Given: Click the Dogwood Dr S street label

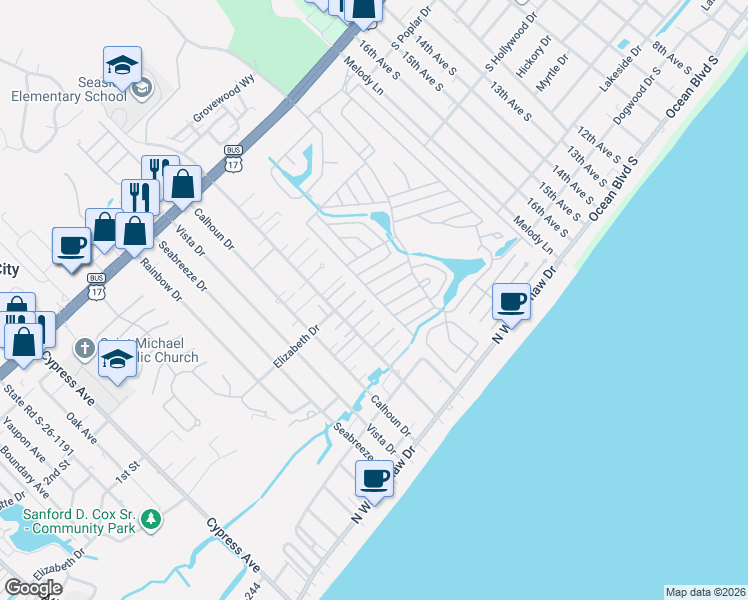Looking at the screenshot, I should [637, 96].
